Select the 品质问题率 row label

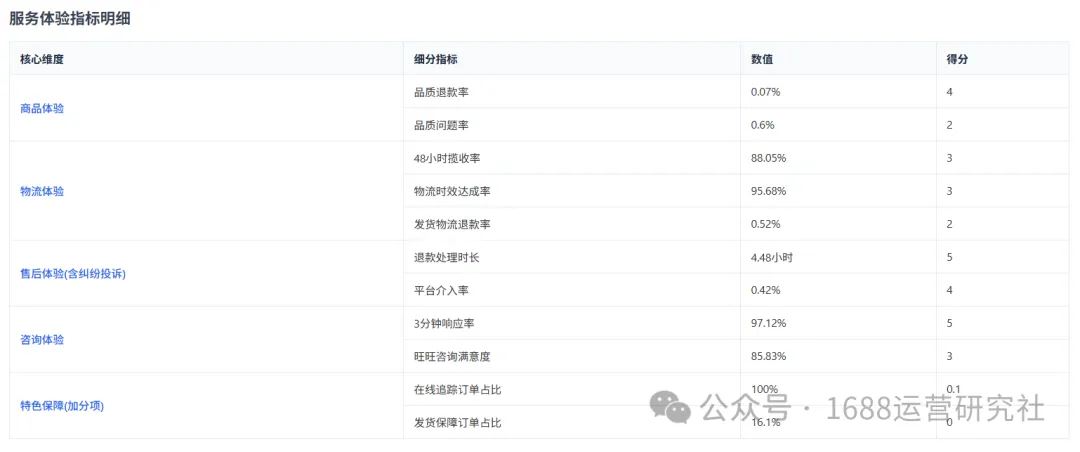point(442,125)
